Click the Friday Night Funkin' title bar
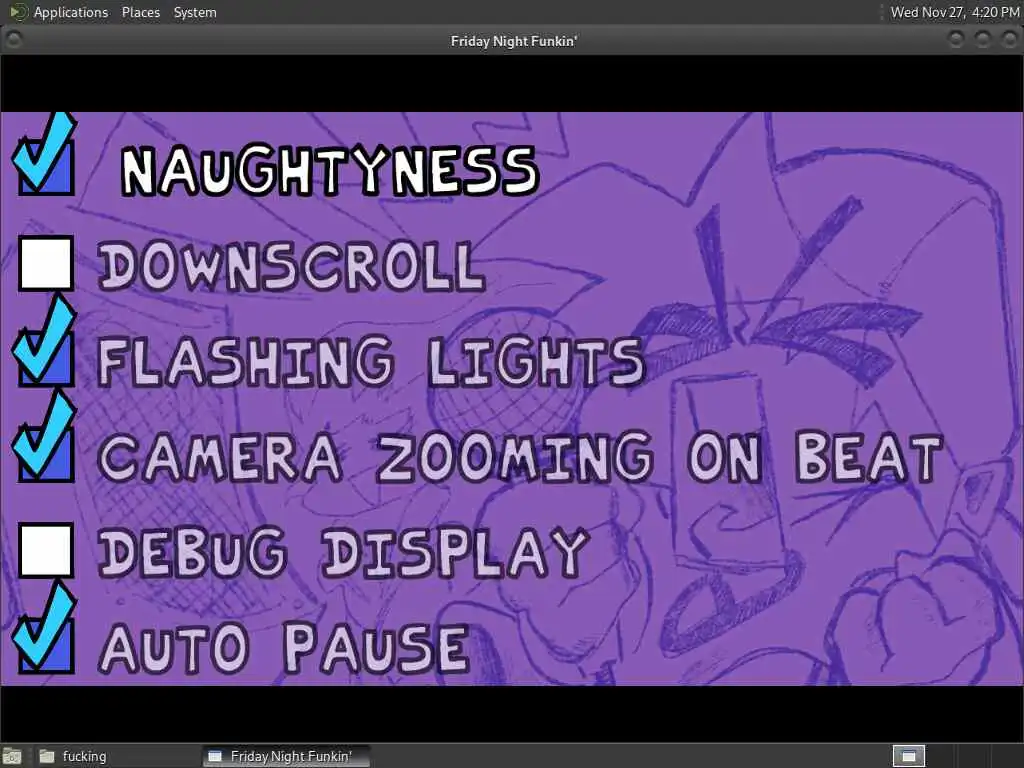Image resolution: width=1024 pixels, height=768 pixels. tap(513, 40)
